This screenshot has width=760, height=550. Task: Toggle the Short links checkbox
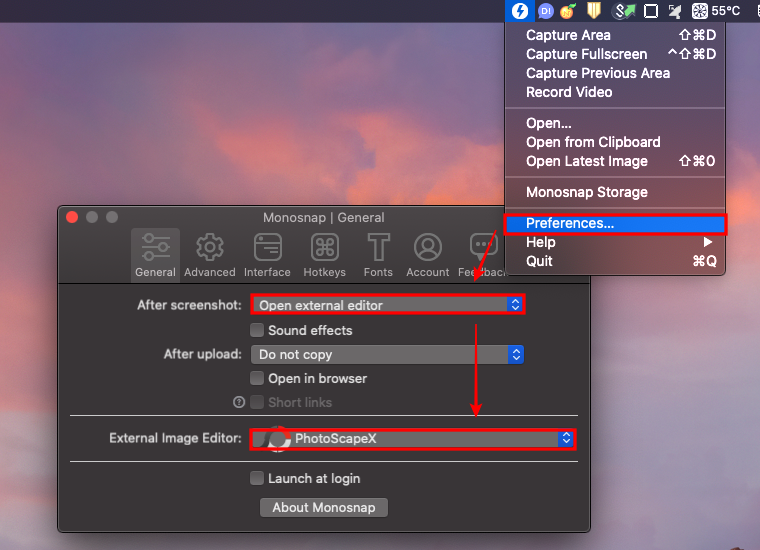(257, 402)
